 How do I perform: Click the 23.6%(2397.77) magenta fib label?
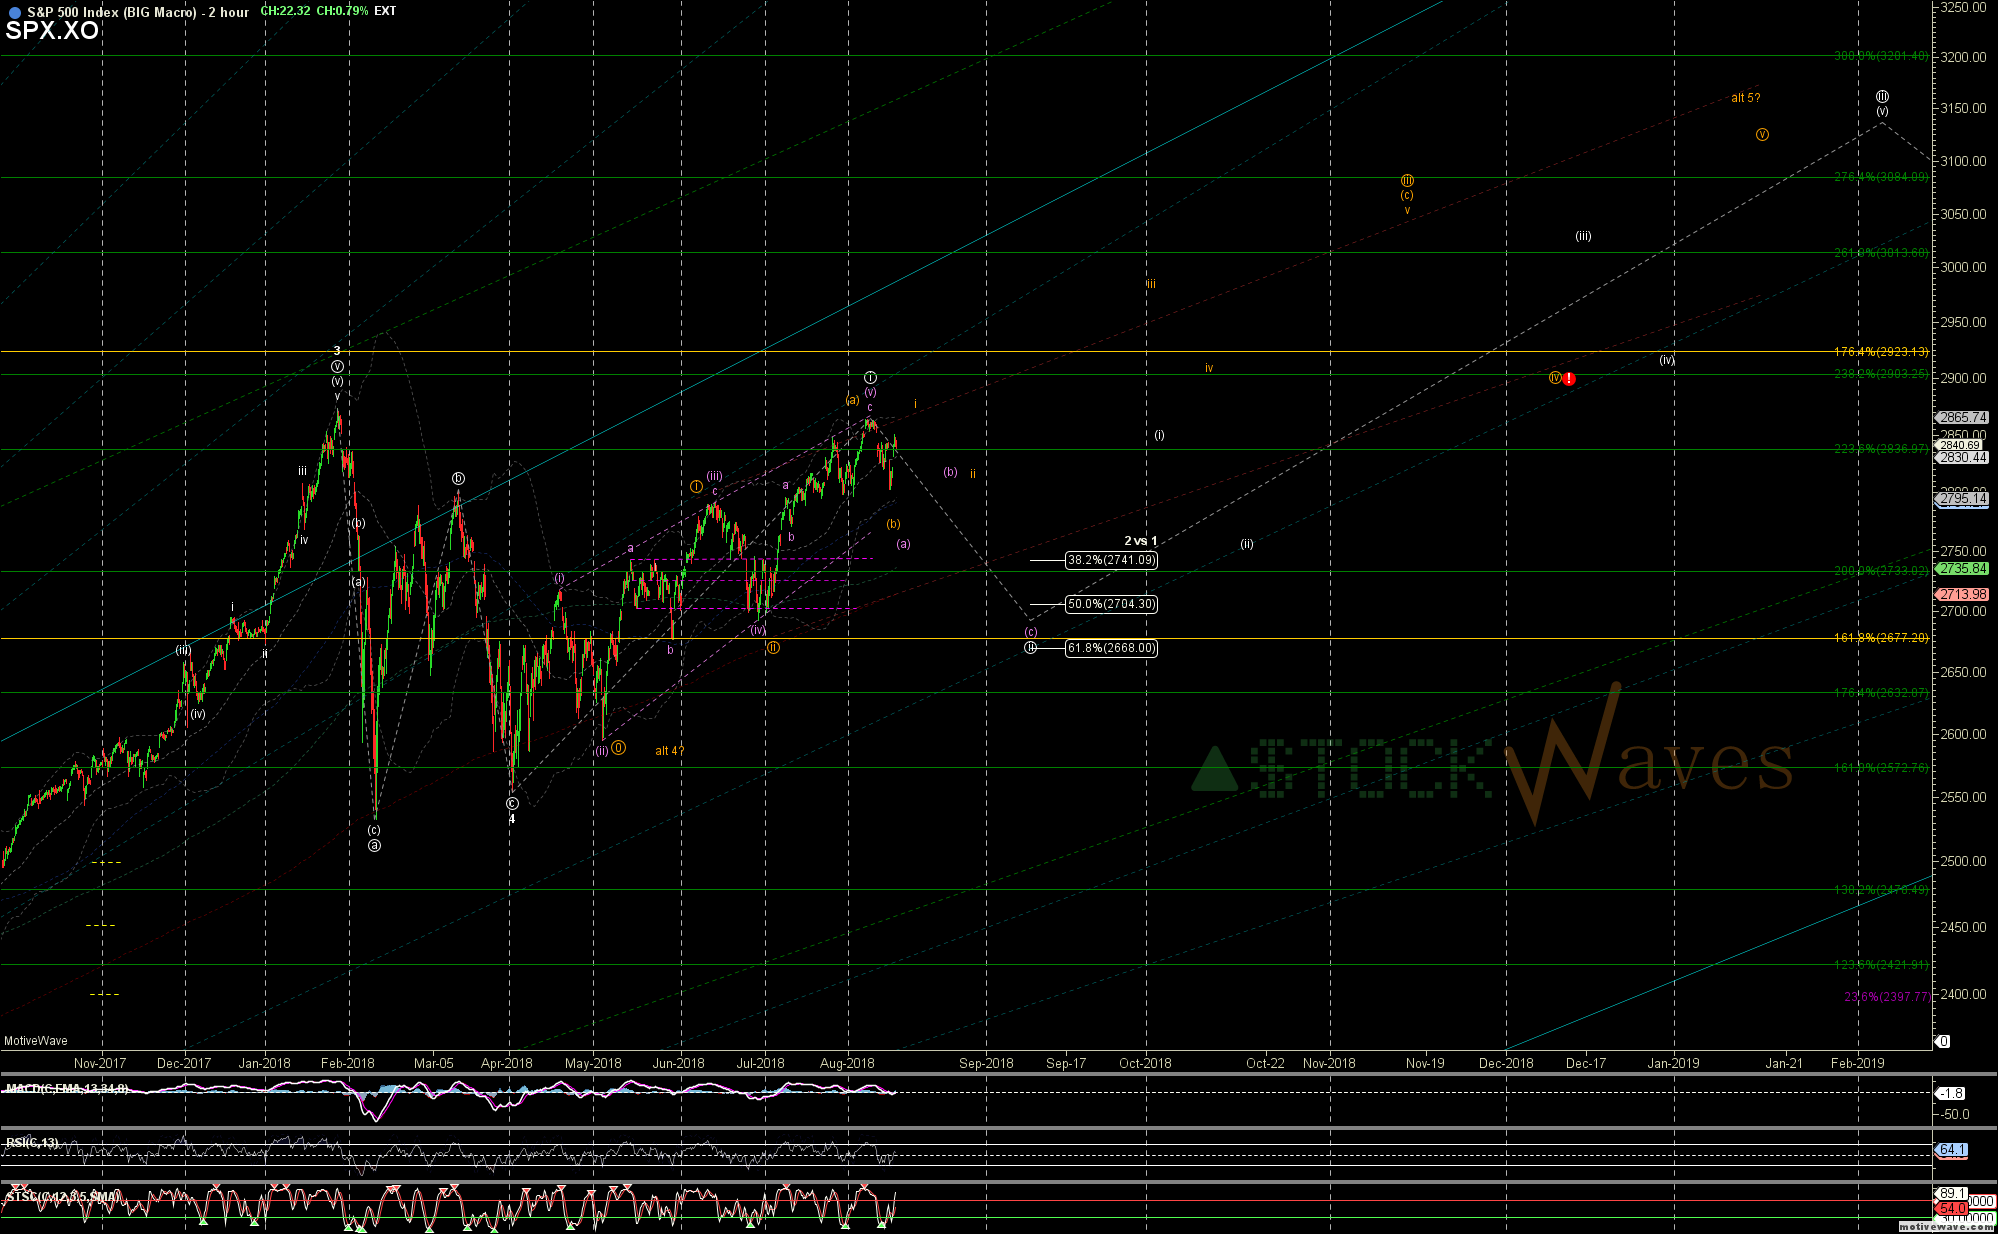[x=1887, y=997]
